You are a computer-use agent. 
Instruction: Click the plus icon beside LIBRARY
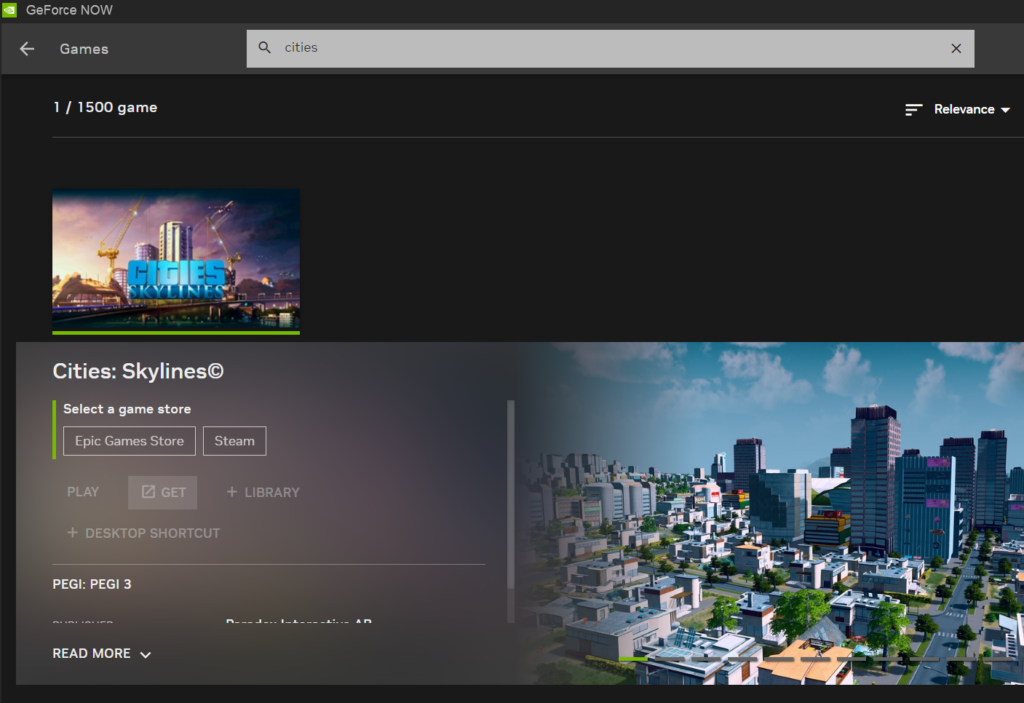click(232, 492)
